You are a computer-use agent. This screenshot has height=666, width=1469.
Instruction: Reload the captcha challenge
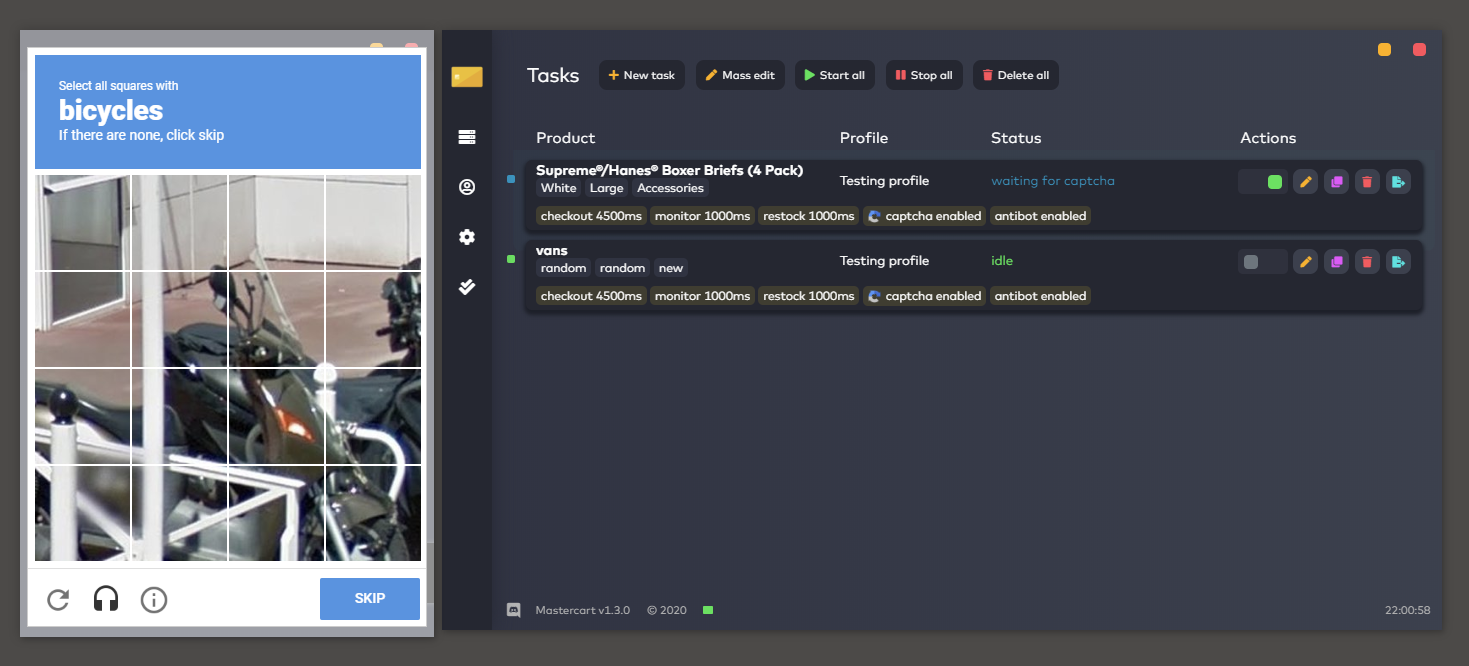tap(58, 599)
